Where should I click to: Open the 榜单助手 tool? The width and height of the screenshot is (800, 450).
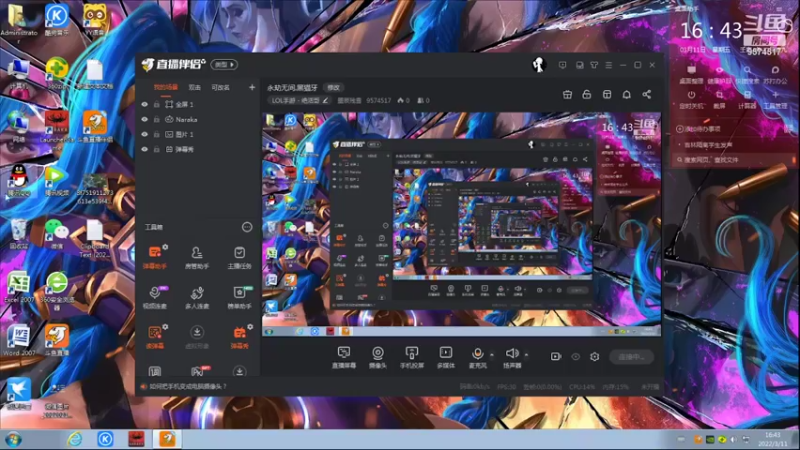239,297
